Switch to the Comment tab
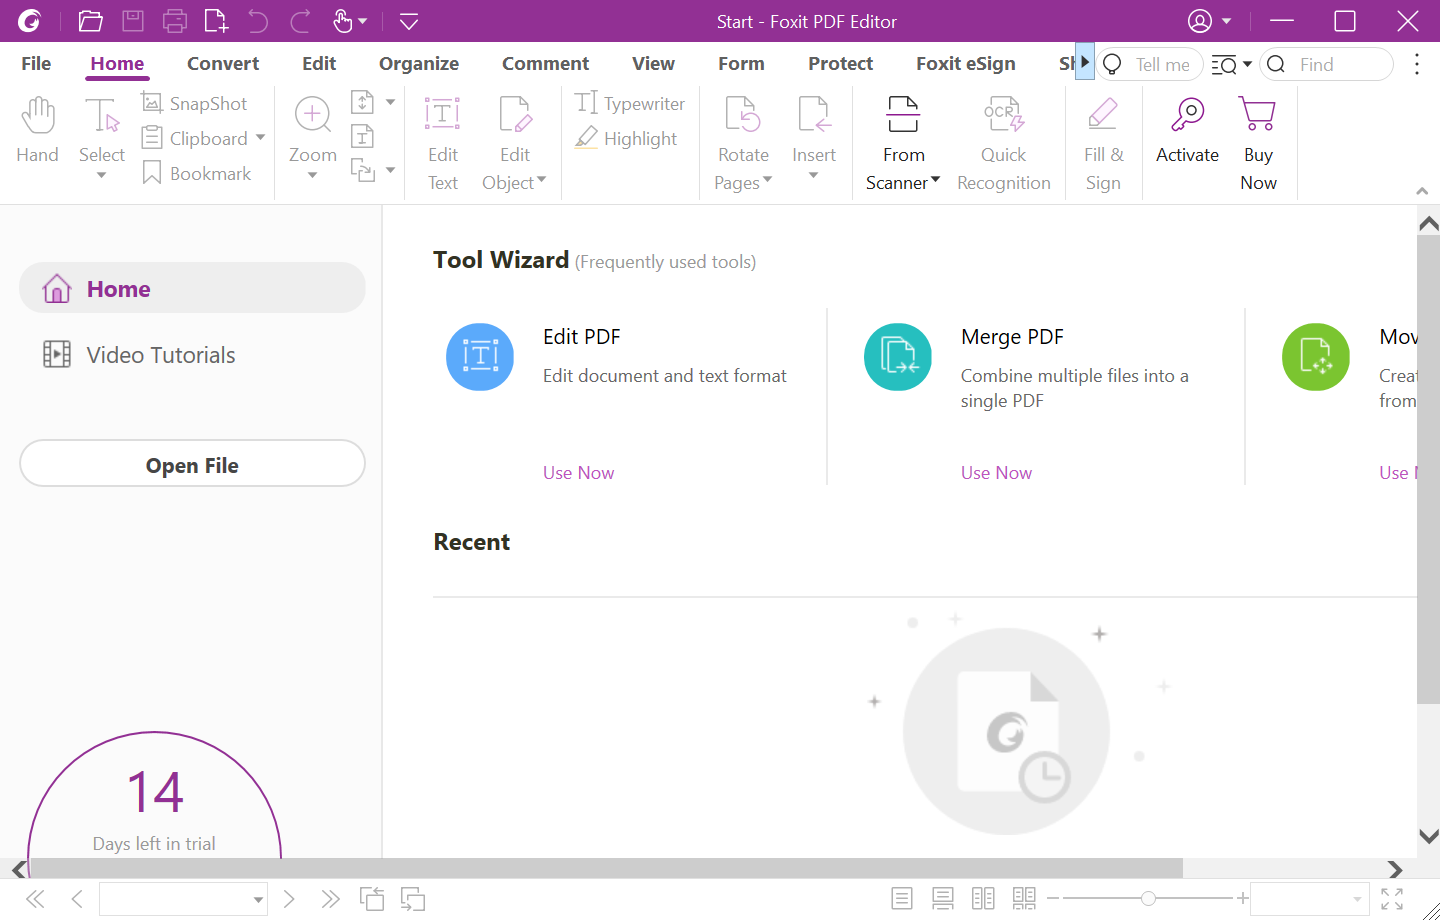Screen dimensions: 1440x920 tap(546, 63)
